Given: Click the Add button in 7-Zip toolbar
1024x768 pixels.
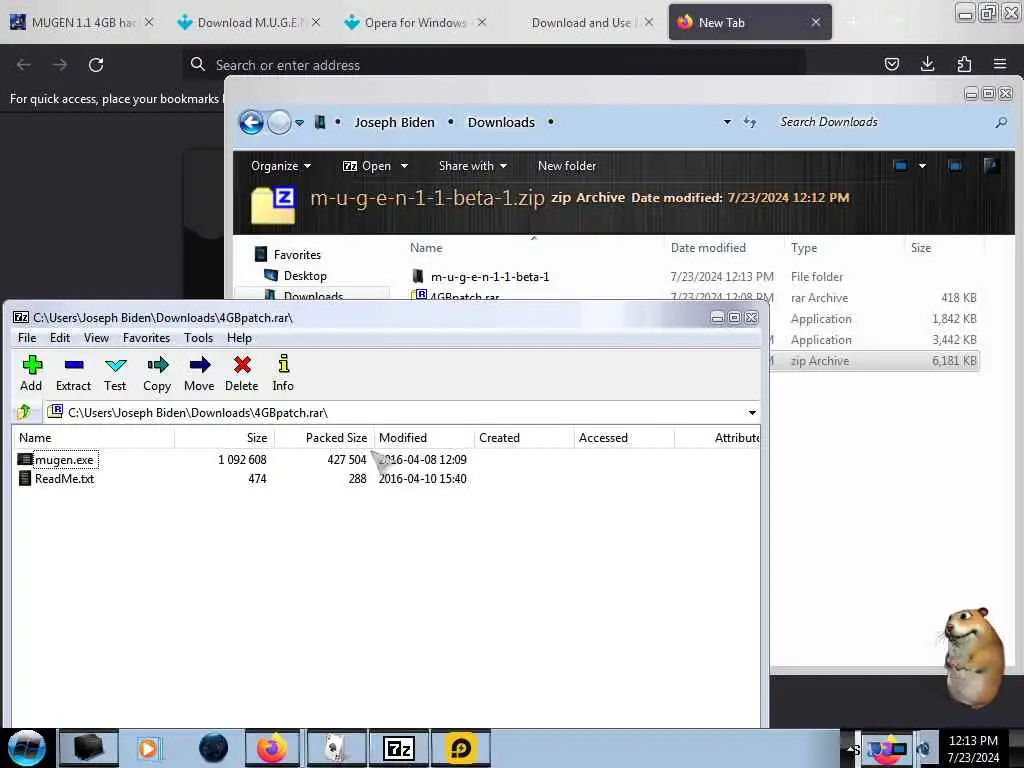Looking at the screenshot, I should (31, 373).
